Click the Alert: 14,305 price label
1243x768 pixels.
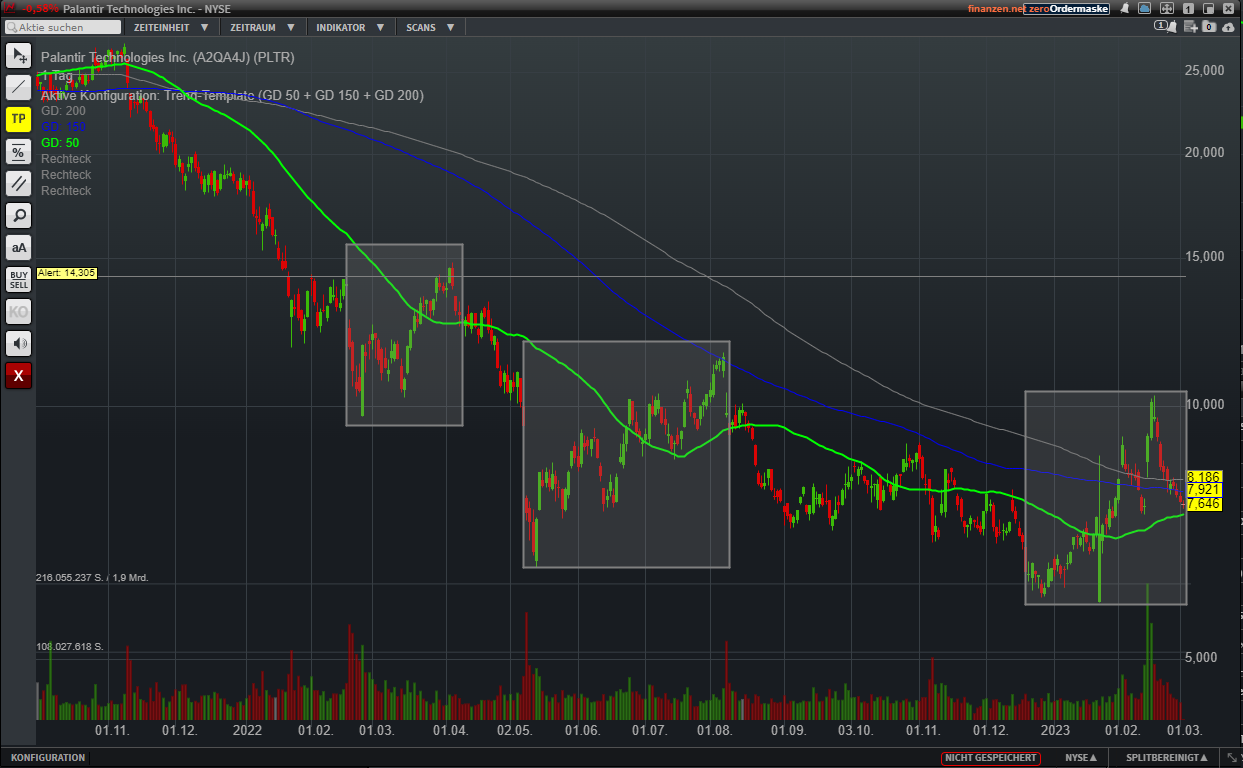66,273
